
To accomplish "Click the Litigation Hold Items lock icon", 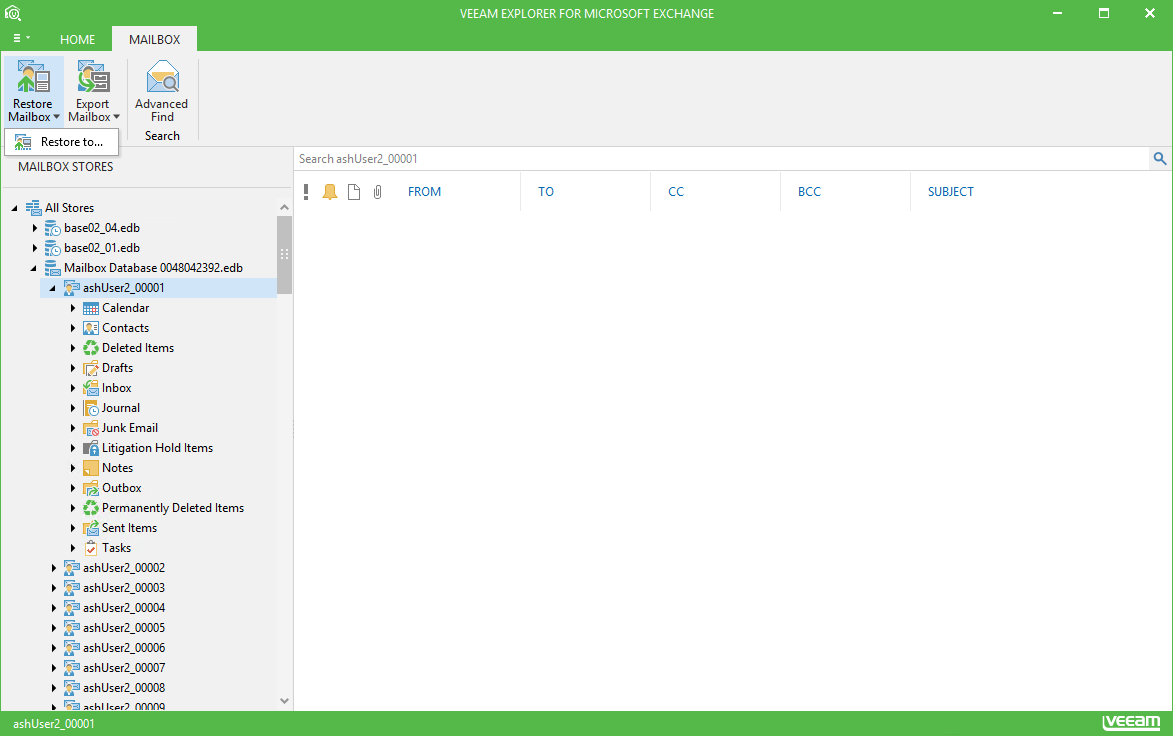I will (x=91, y=448).
